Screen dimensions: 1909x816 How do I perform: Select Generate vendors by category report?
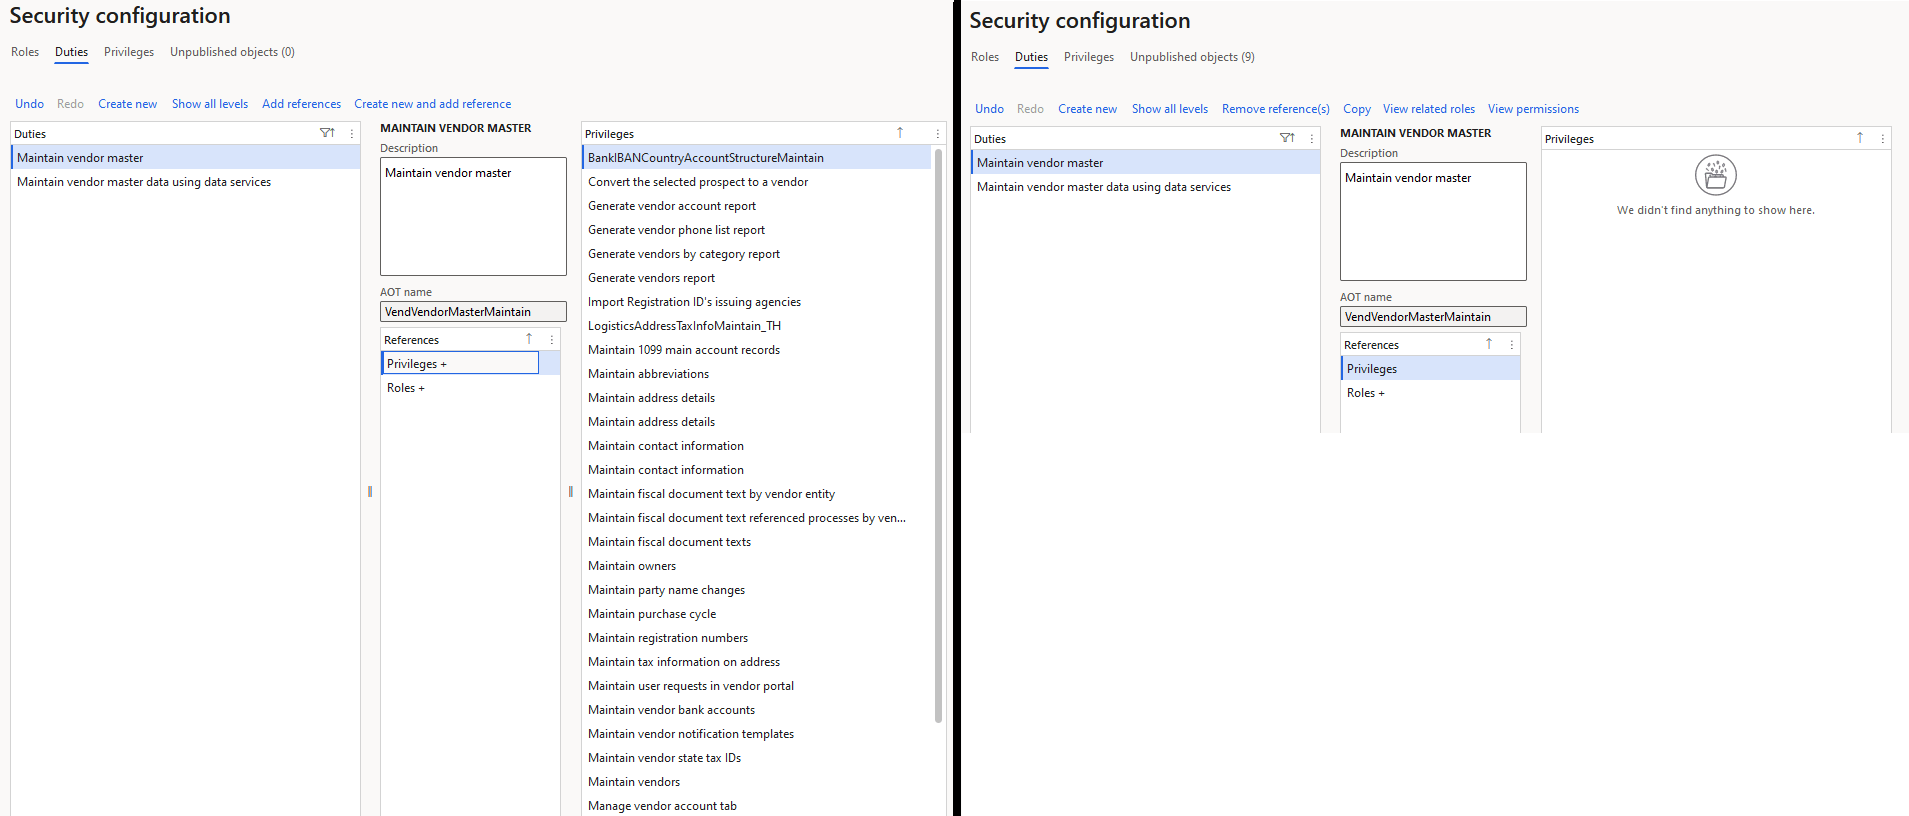click(x=756, y=254)
